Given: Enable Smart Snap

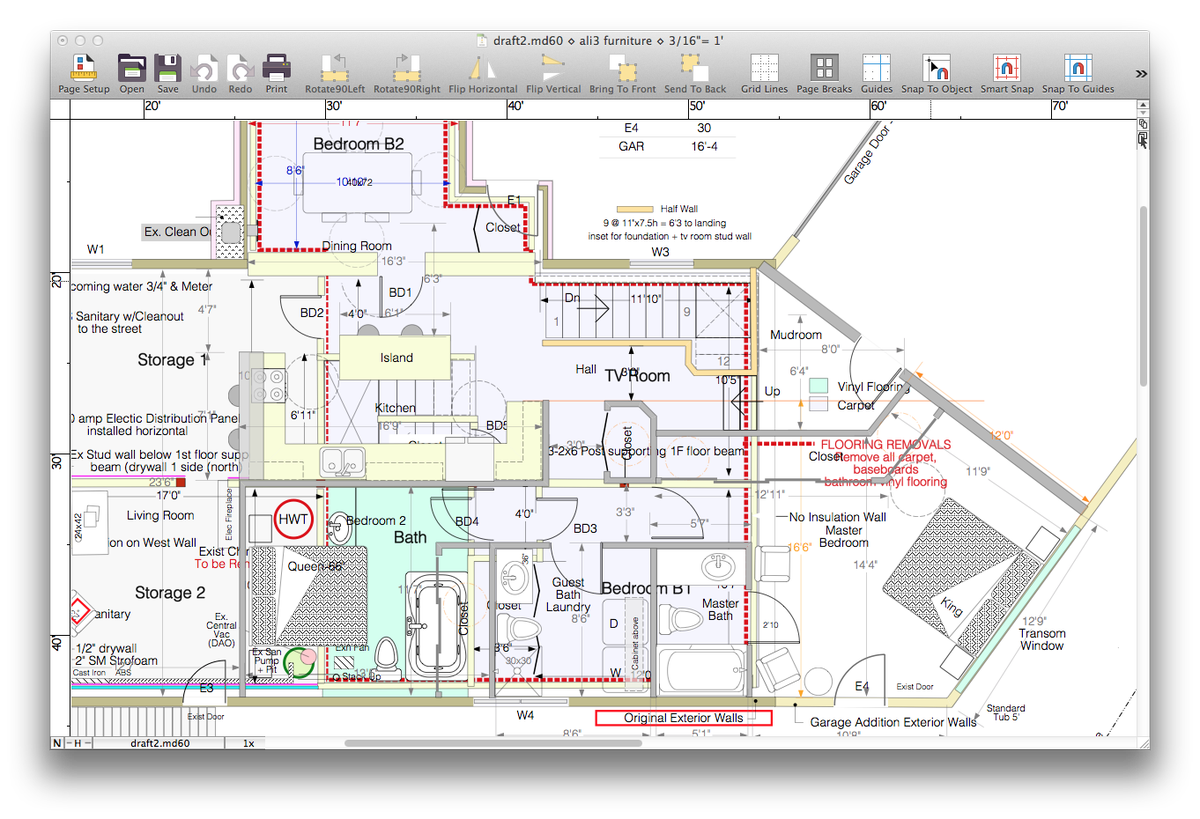Looking at the screenshot, I should pos(1007,74).
